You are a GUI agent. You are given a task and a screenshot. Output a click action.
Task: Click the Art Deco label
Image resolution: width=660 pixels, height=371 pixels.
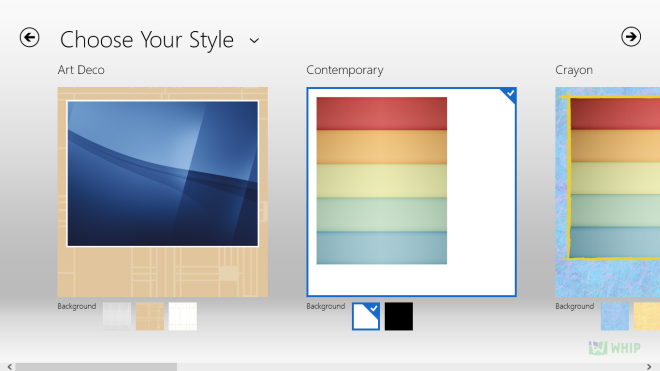[81, 70]
